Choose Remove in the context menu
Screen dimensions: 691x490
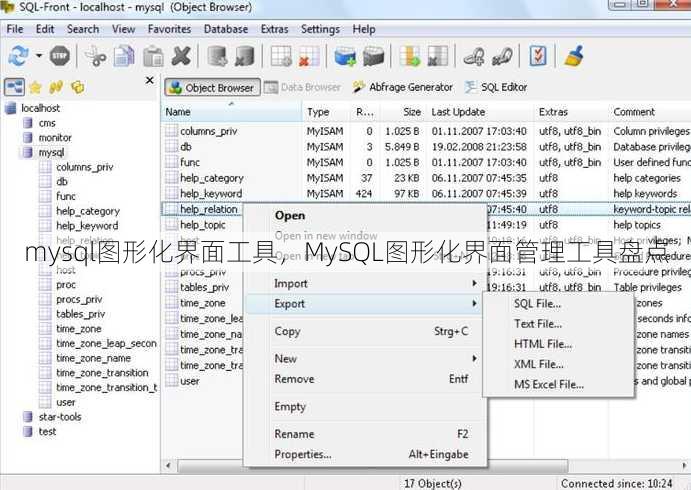tap(365, 379)
